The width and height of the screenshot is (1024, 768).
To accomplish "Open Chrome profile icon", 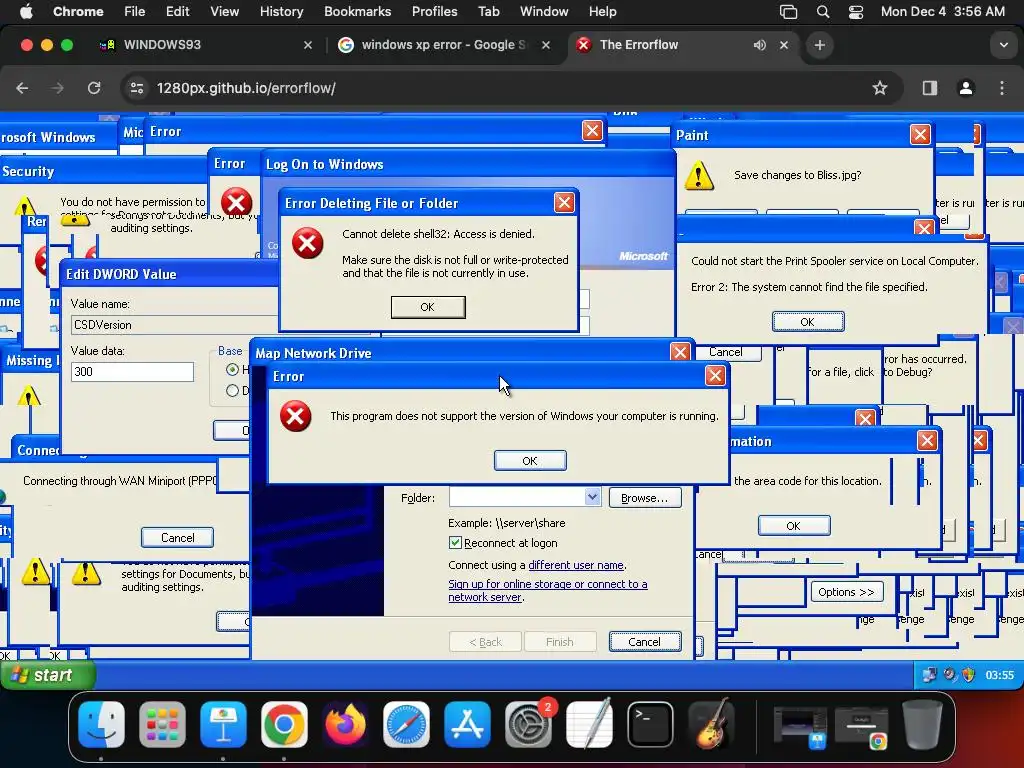I will click(966, 88).
